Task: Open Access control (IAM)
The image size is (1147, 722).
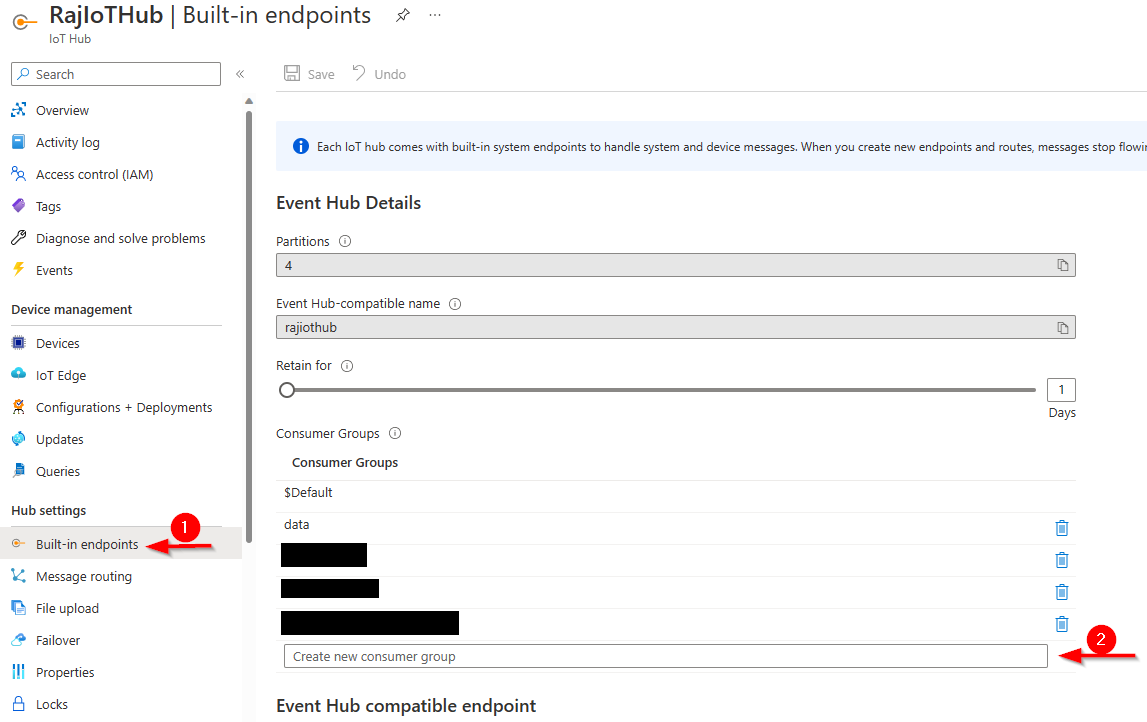Action: coord(94,174)
